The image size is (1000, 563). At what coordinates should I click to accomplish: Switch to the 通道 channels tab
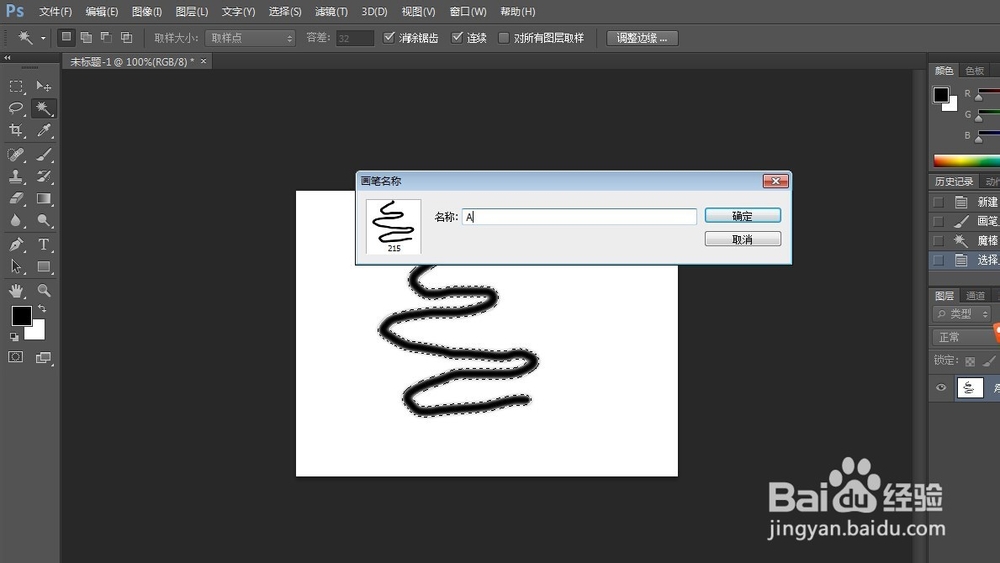coord(975,295)
